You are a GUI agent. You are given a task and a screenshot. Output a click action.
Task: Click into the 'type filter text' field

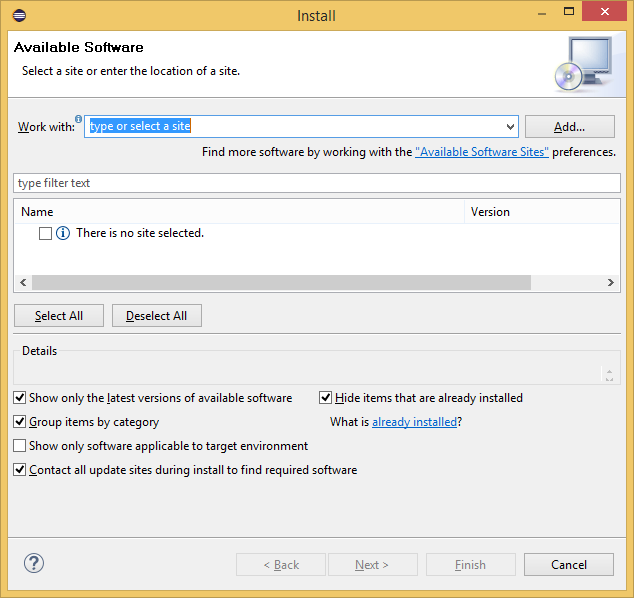[x=317, y=184]
